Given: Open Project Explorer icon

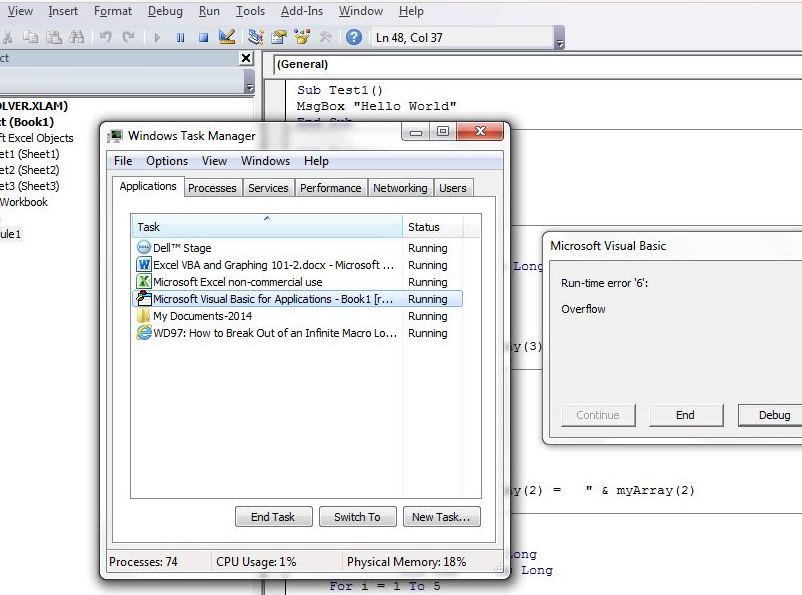Looking at the screenshot, I should click(255, 37).
